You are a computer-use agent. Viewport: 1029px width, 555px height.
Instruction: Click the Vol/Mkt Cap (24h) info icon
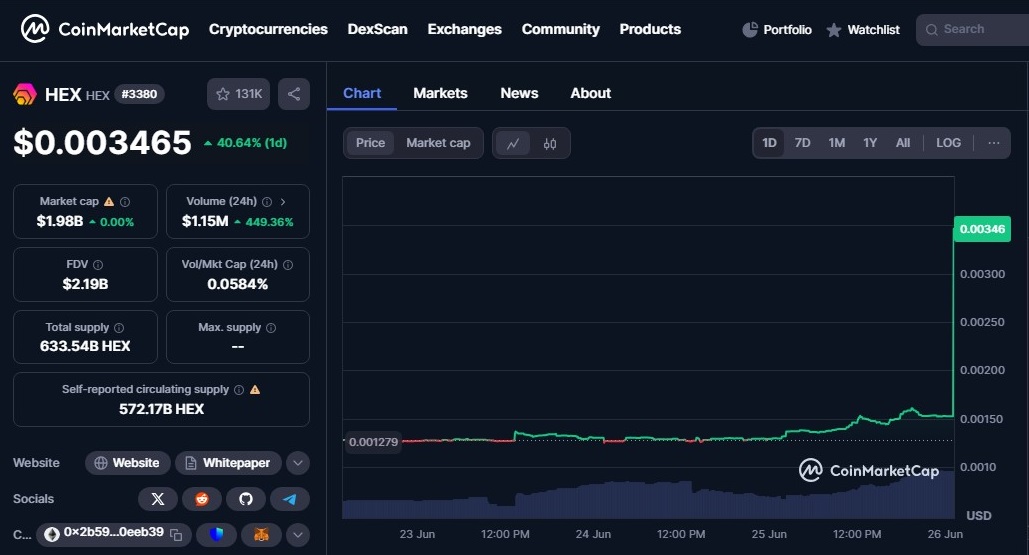click(287, 265)
